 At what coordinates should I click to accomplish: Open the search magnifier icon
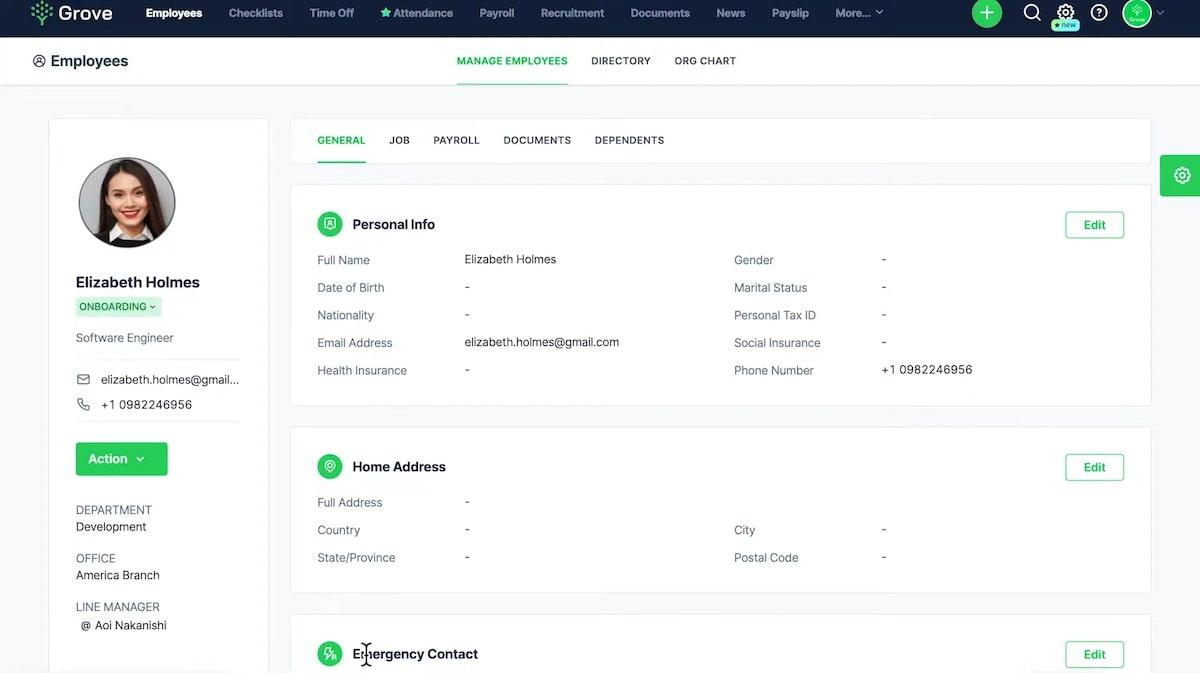click(x=1032, y=13)
